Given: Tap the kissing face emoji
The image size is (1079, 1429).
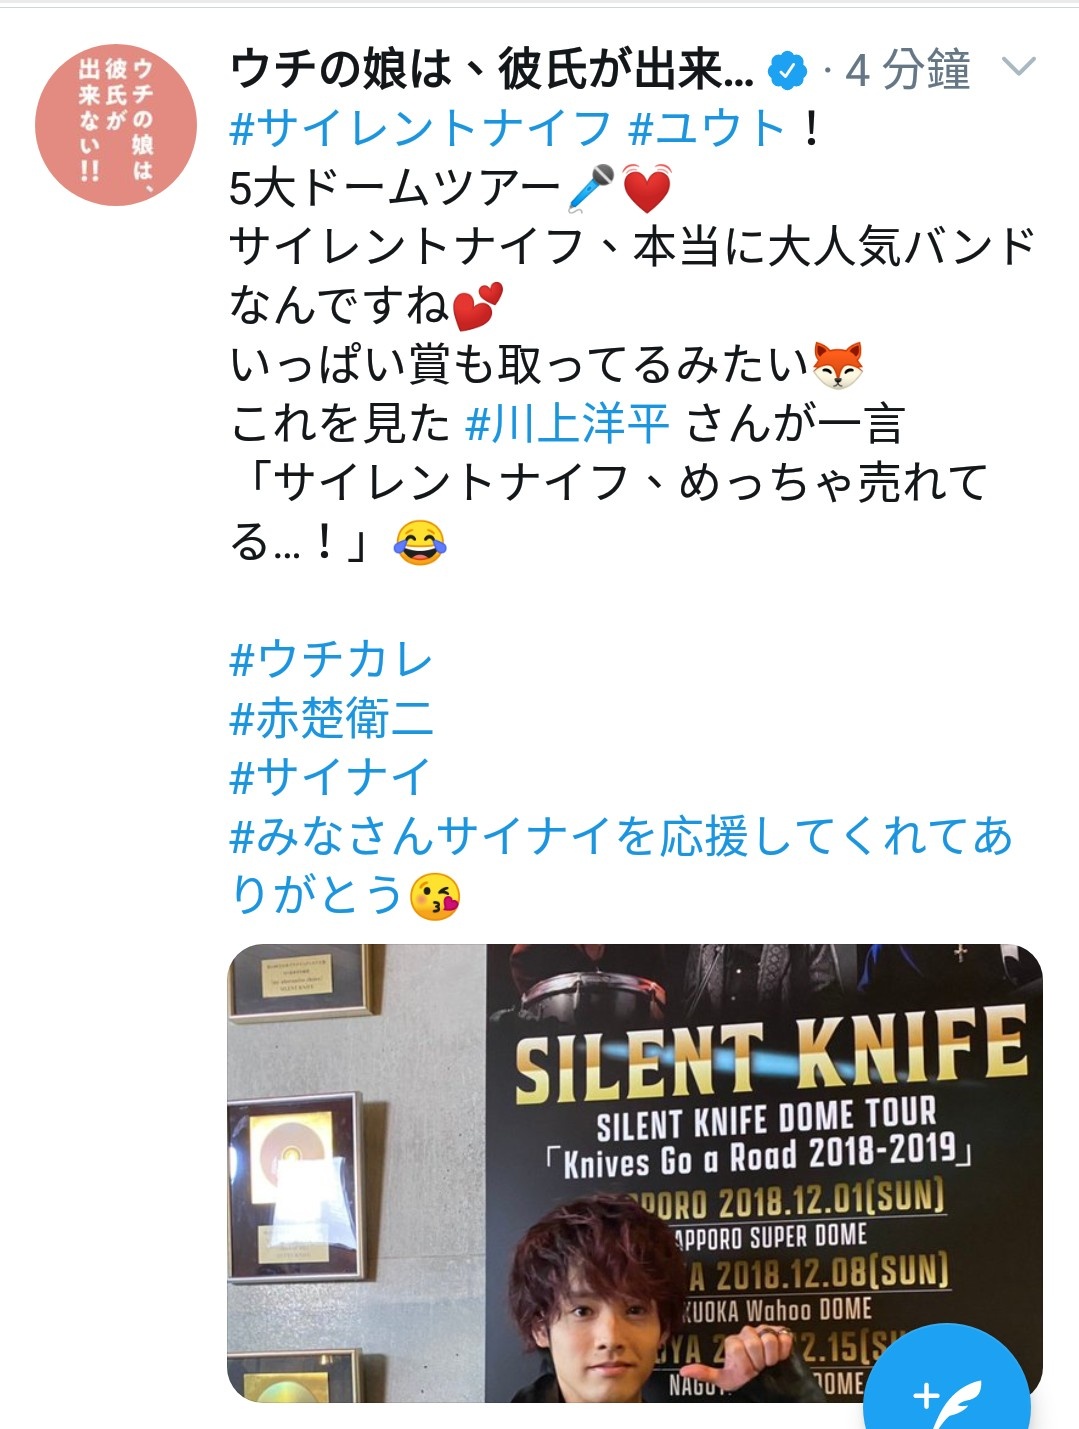Looking at the screenshot, I should coord(435,895).
